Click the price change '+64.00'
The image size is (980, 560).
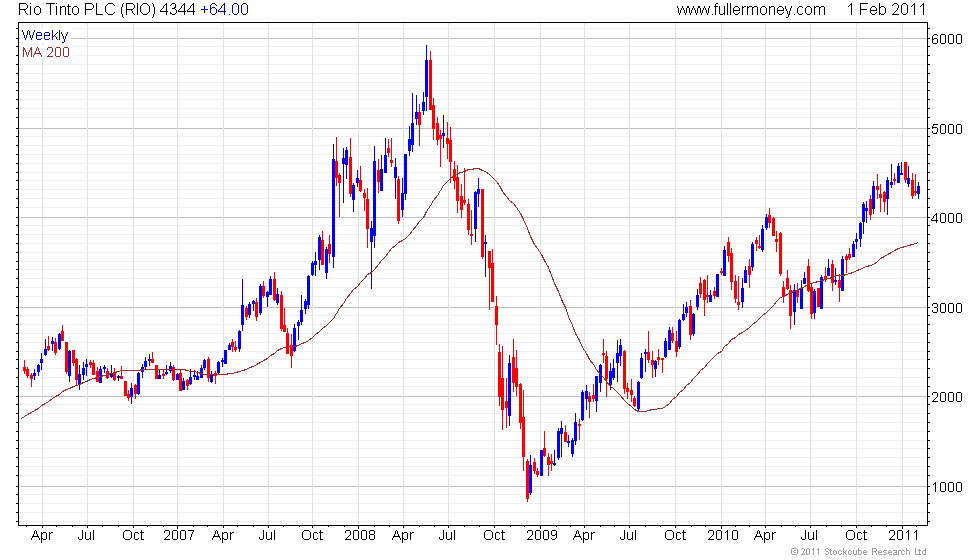[224, 9]
